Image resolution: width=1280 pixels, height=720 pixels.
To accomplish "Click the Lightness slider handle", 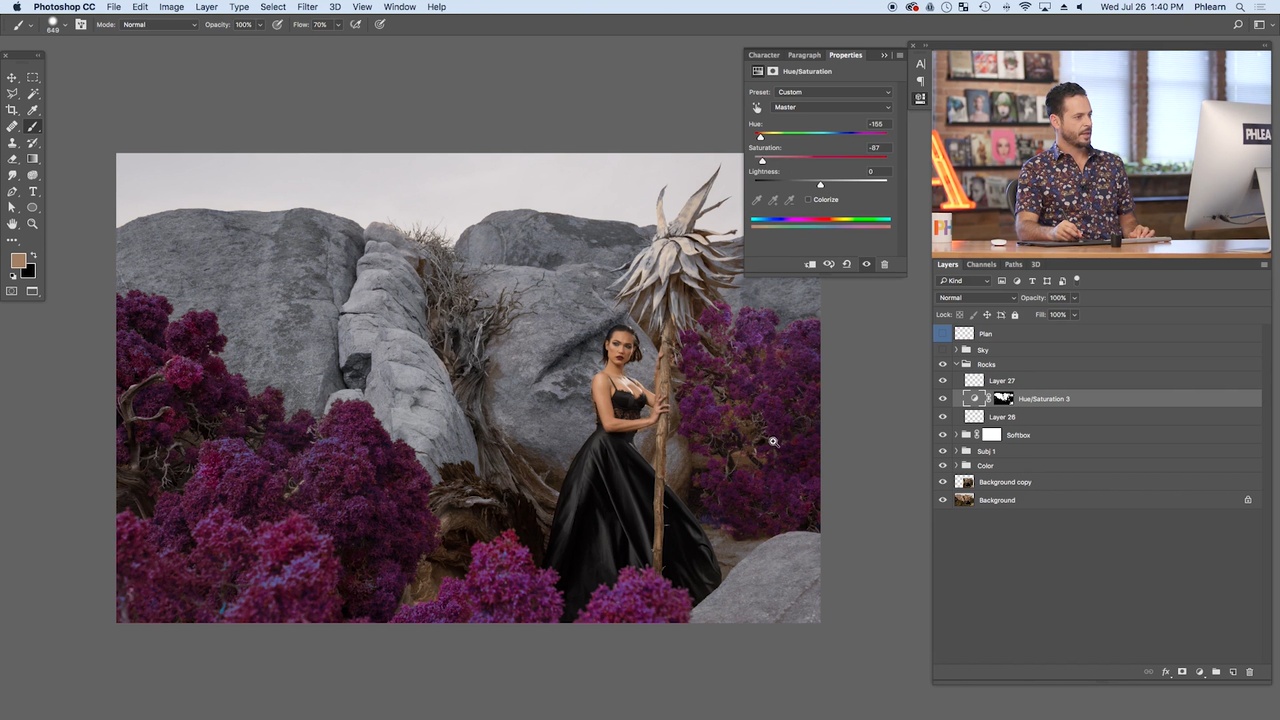I will pos(820,185).
